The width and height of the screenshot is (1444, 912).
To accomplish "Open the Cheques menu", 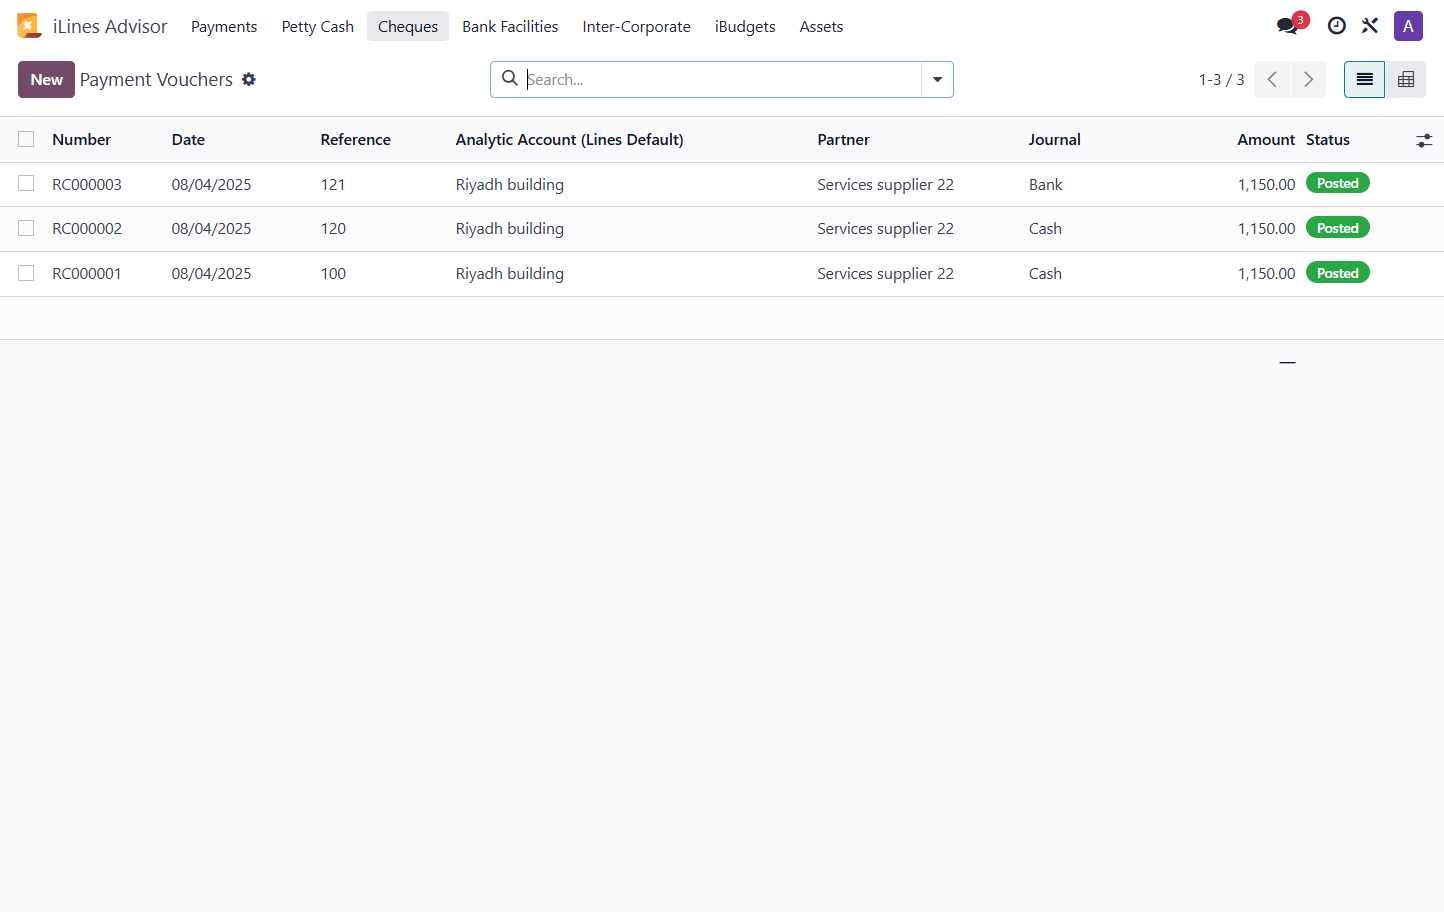I will point(408,26).
